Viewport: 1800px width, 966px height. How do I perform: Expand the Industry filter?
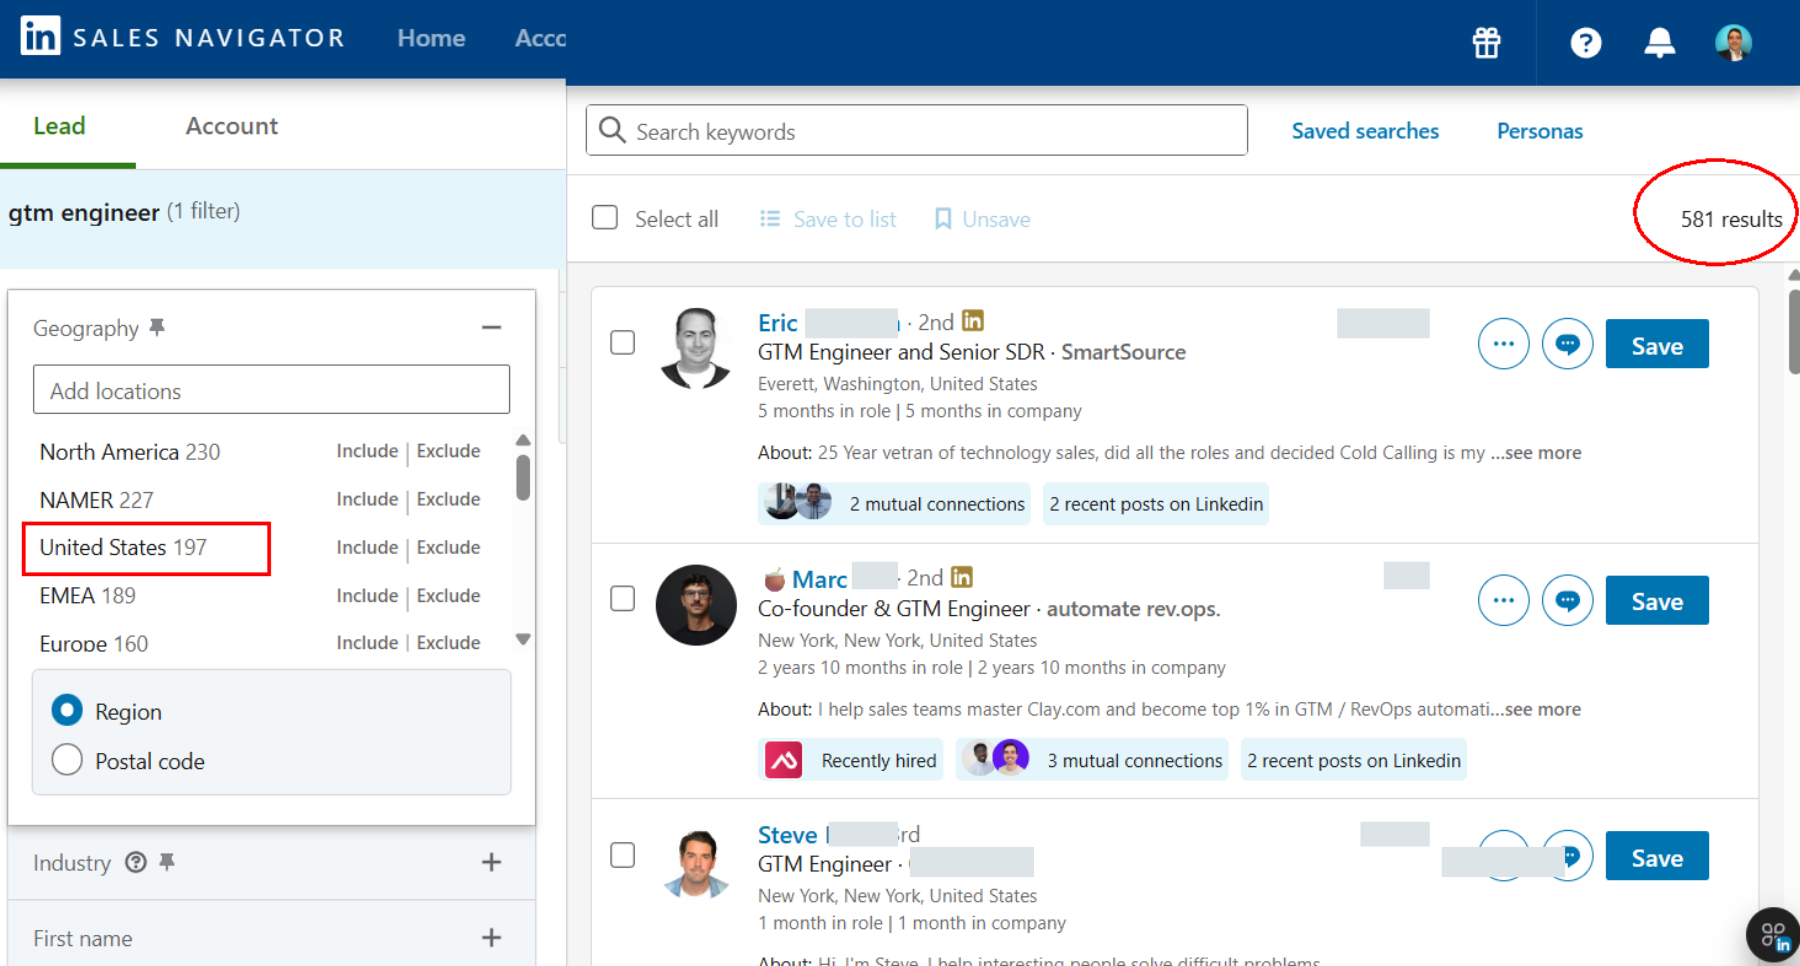(x=491, y=862)
